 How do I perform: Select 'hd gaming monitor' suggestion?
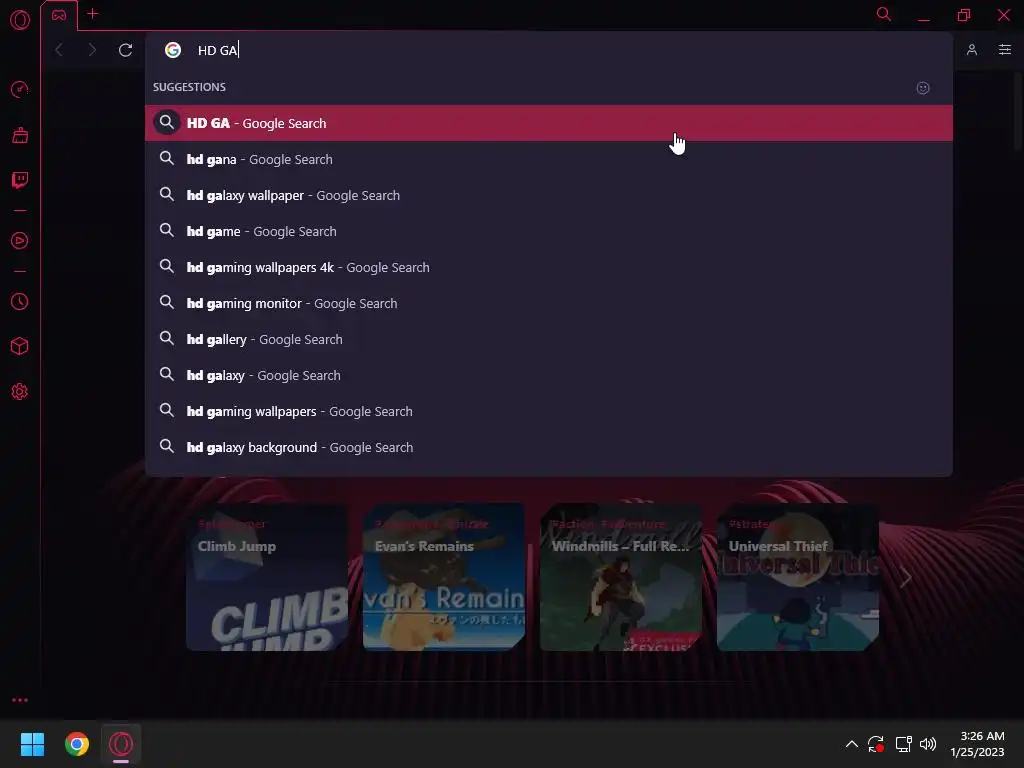coord(549,303)
